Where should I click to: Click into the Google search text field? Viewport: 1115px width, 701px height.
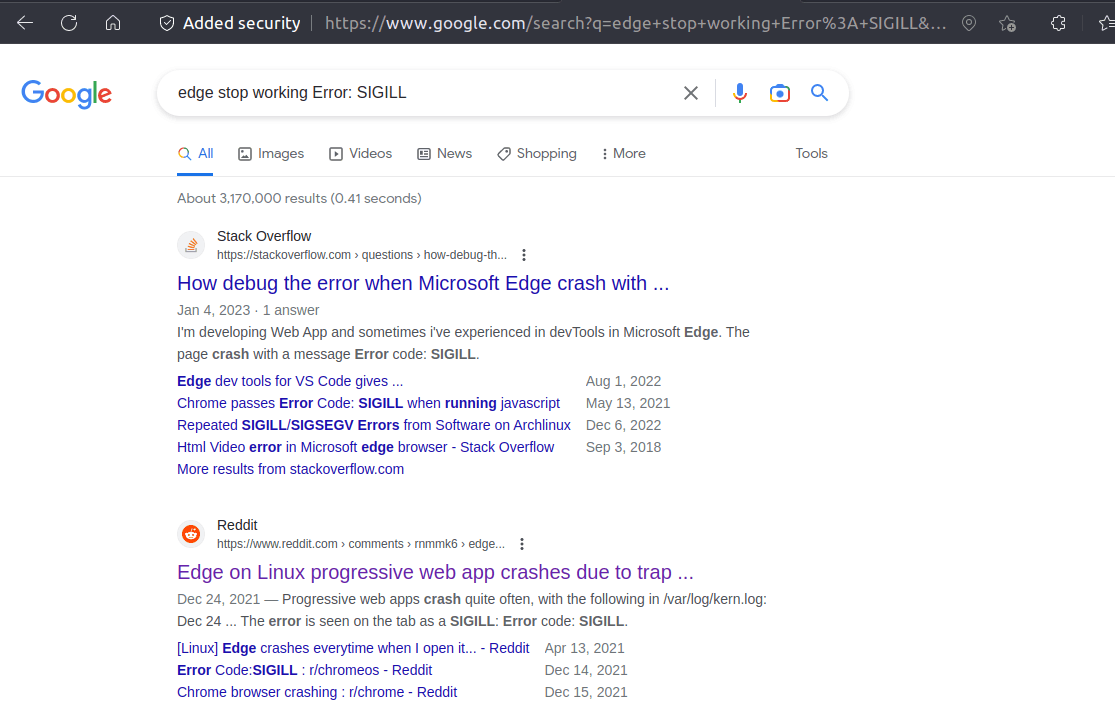pyautogui.click(x=420, y=93)
